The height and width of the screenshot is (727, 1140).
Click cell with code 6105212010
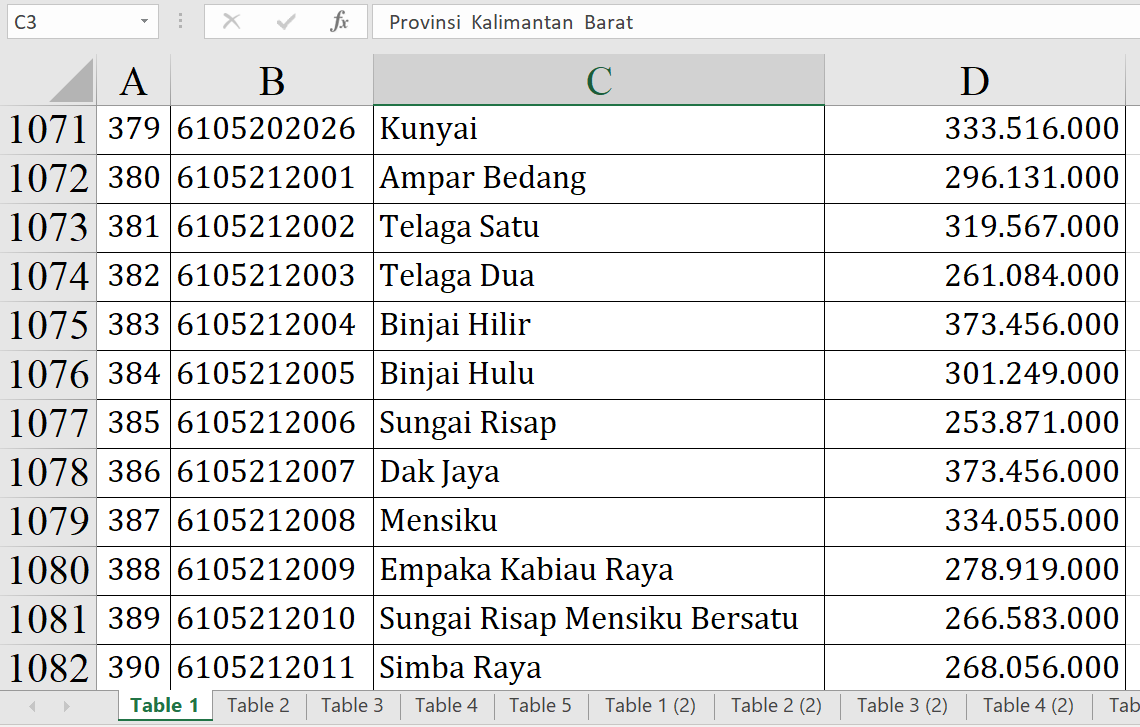tap(266, 619)
